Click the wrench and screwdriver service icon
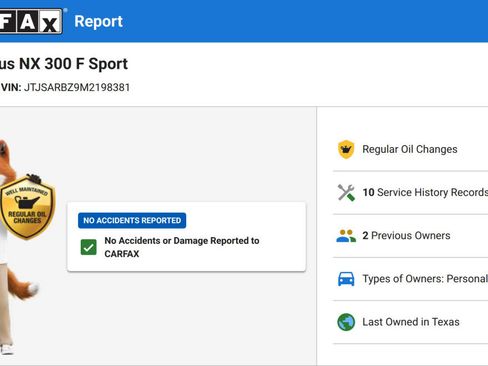The height and width of the screenshot is (366, 488). coord(346,192)
